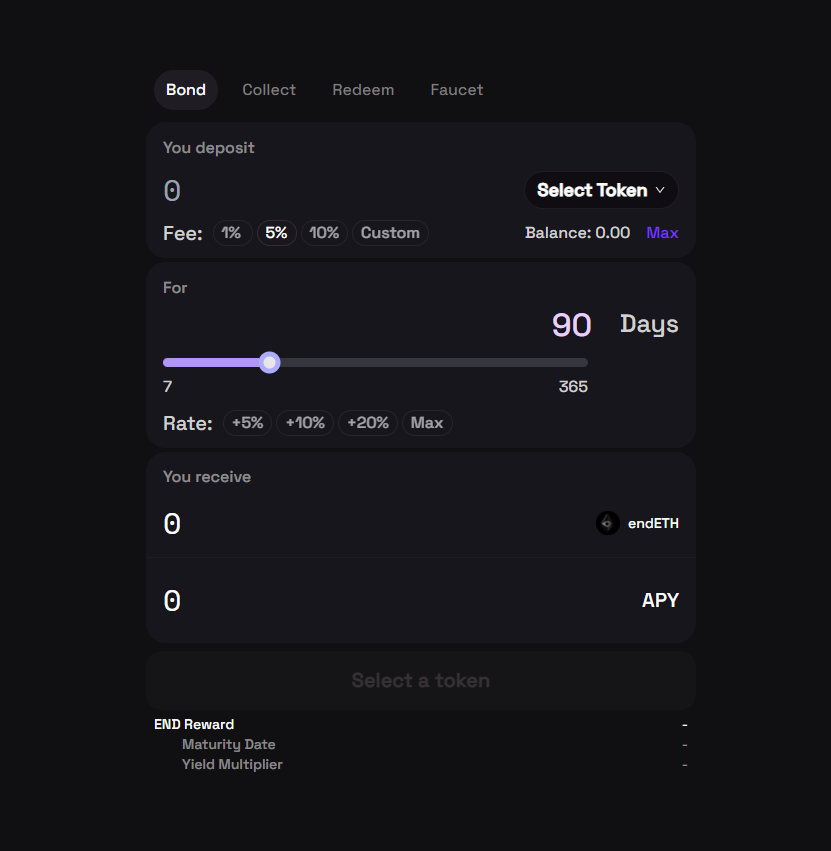This screenshot has width=831, height=851.
Task: Open the Faucet tab
Action: pos(456,90)
